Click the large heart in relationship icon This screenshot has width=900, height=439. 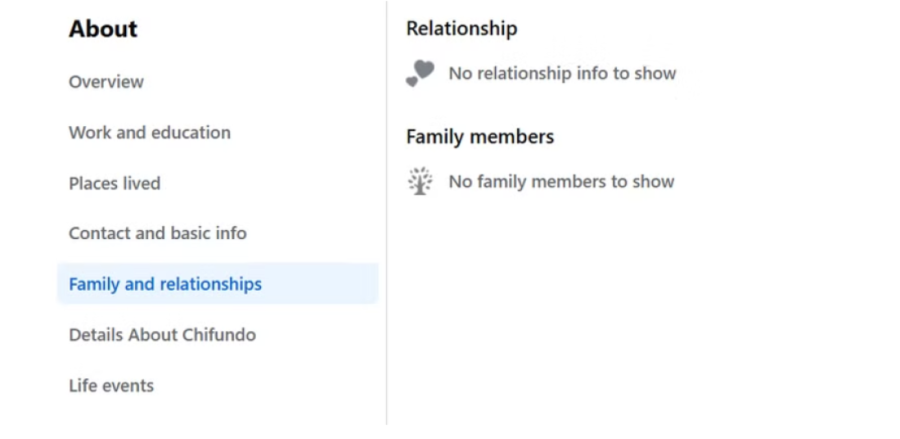pyautogui.click(x=424, y=70)
